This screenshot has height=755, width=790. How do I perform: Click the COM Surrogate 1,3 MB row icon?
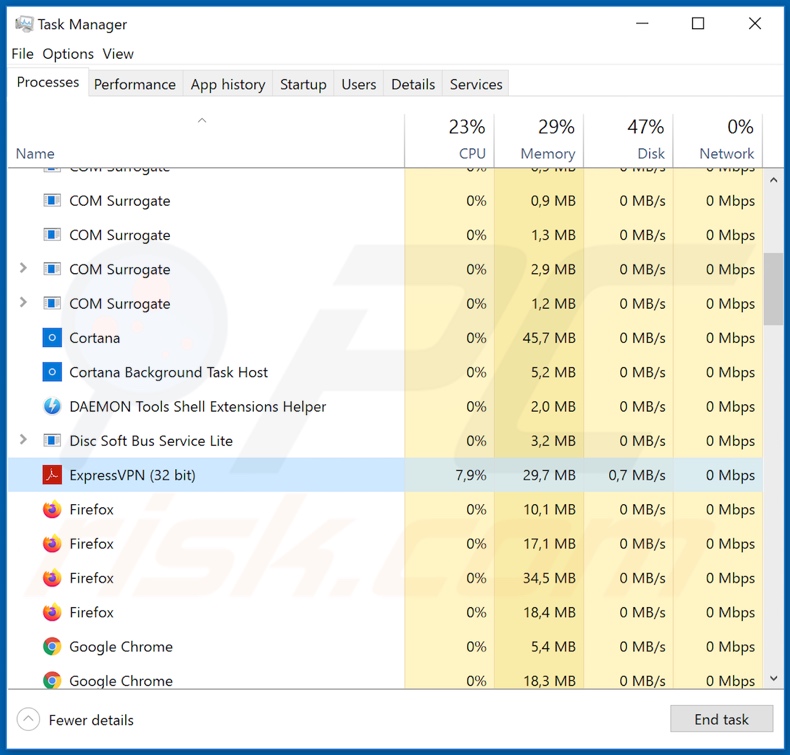[x=52, y=235]
